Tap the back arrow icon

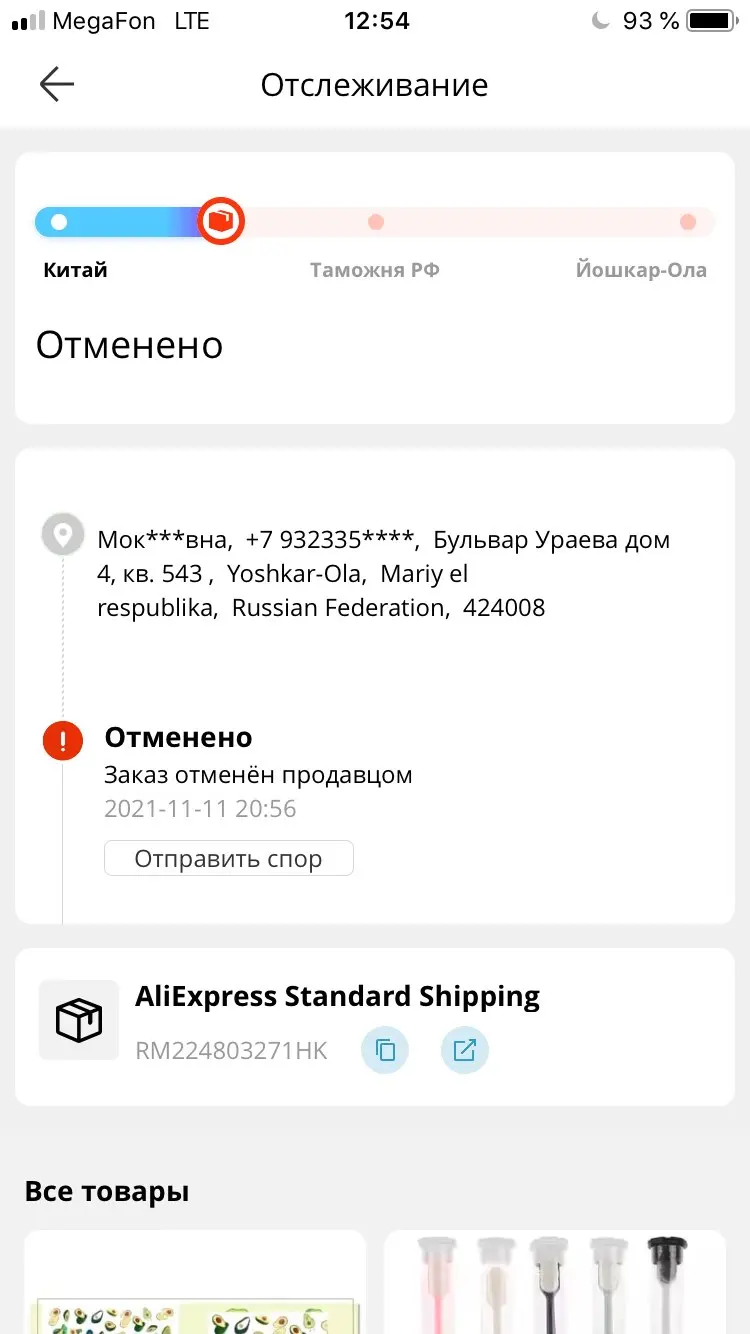pyautogui.click(x=57, y=85)
